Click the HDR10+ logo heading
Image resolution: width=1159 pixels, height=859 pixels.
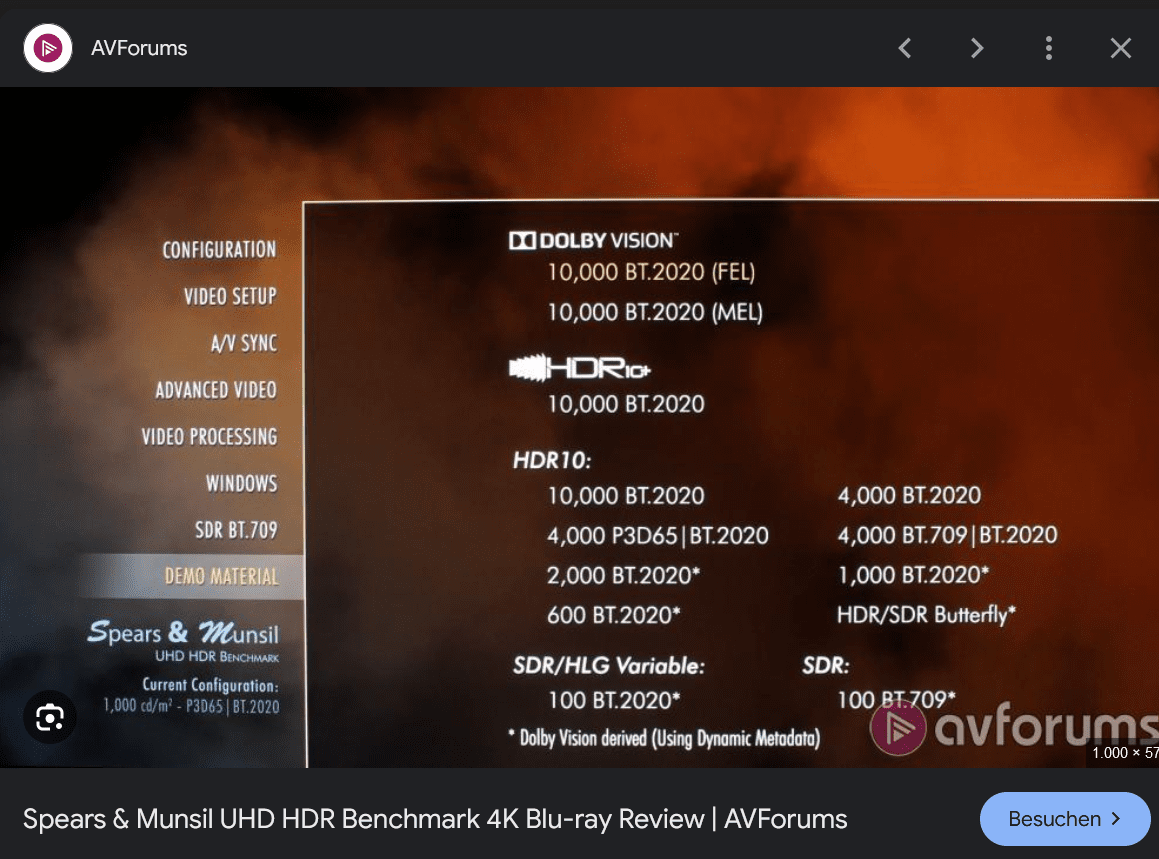pyautogui.click(x=580, y=367)
